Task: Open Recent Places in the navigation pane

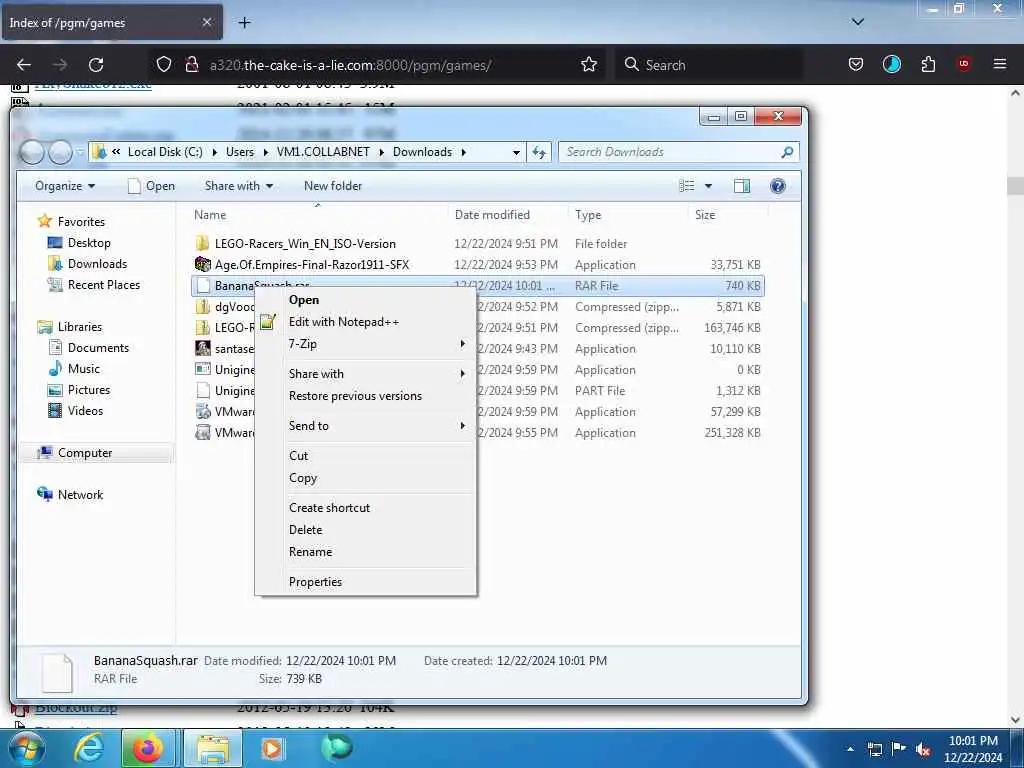Action: pos(94,285)
